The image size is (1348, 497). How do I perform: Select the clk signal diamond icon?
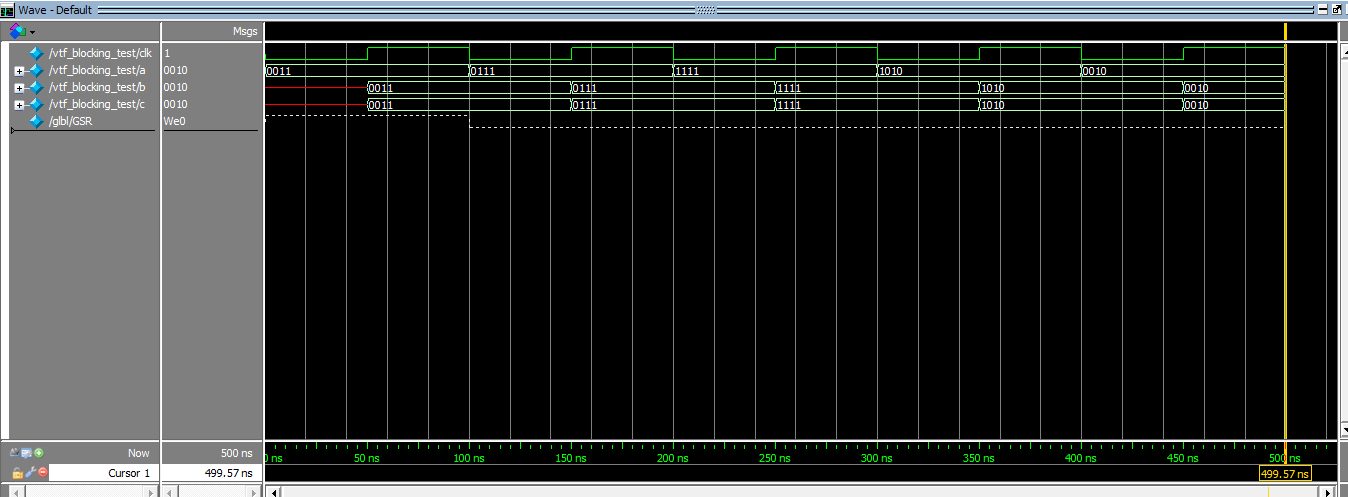click(x=37, y=53)
